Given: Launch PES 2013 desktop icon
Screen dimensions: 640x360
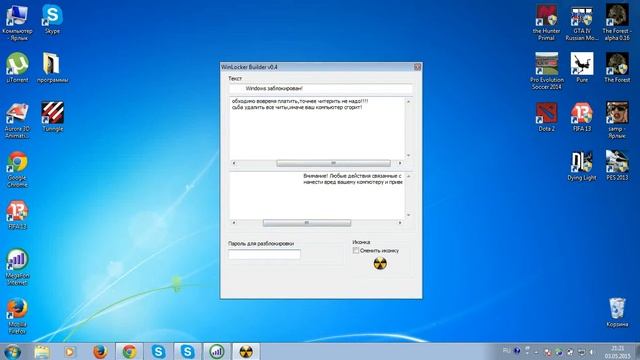Looking at the screenshot, I should [617, 166].
